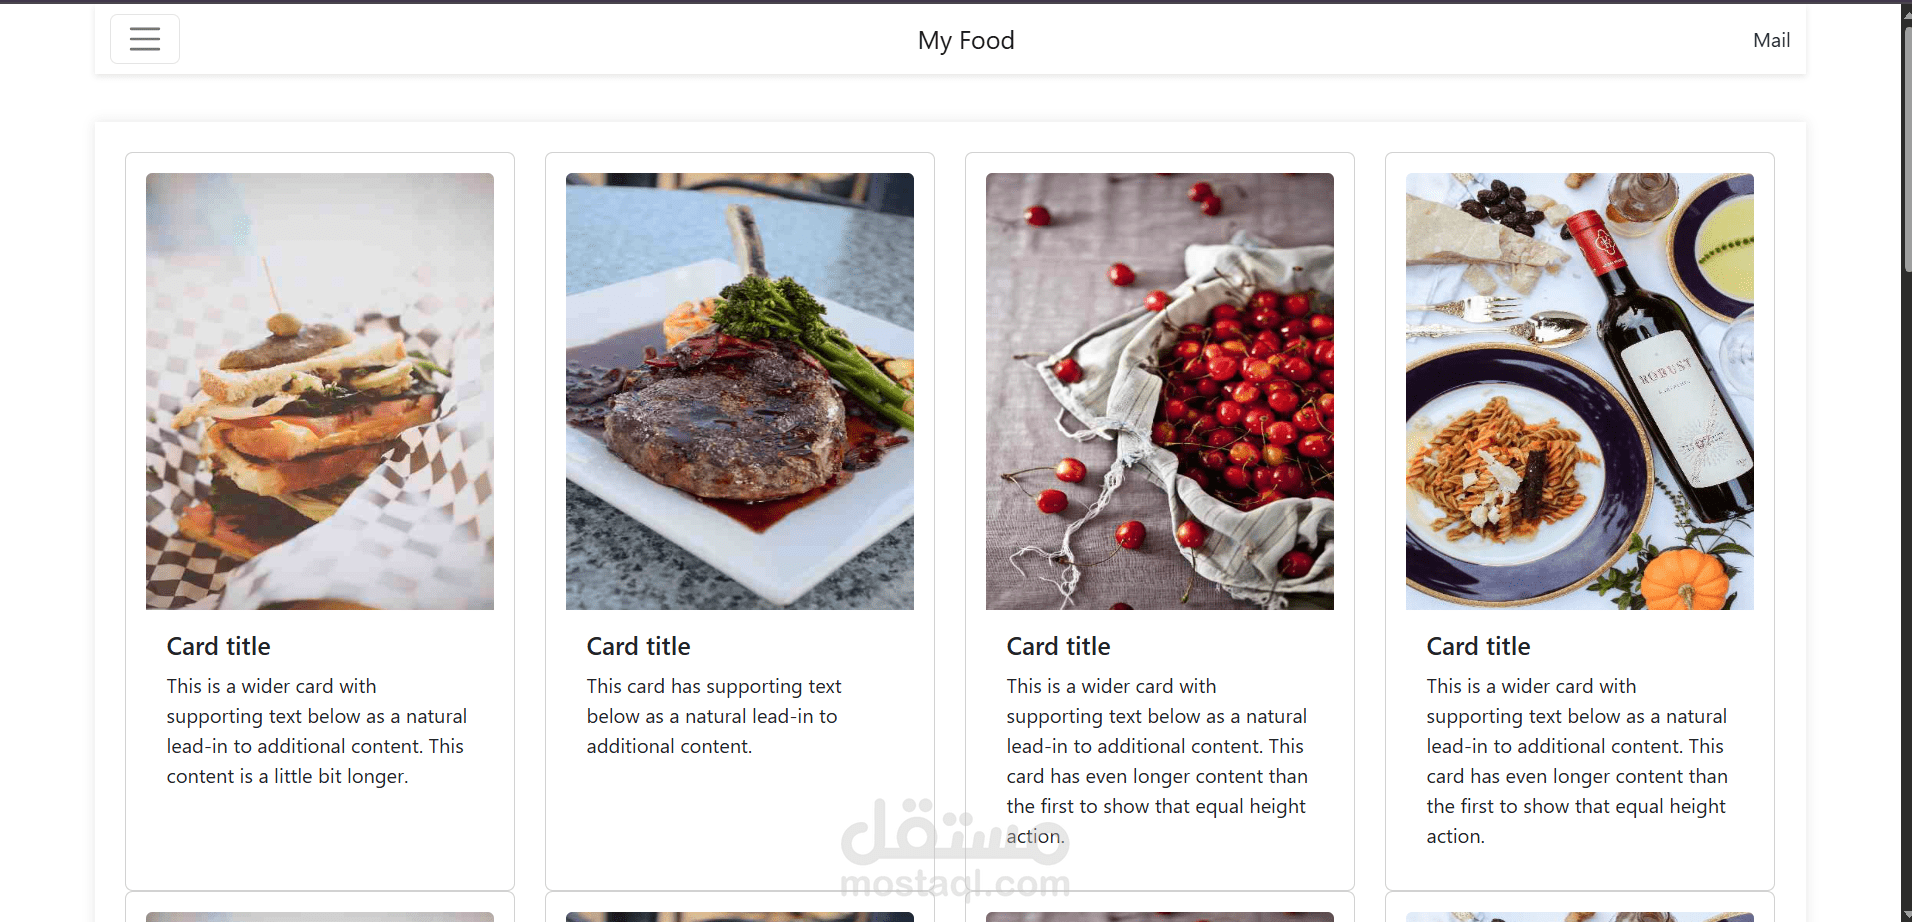Click the fourth card's Card title heading
Image resolution: width=1912 pixels, height=922 pixels.
pyautogui.click(x=1478, y=646)
